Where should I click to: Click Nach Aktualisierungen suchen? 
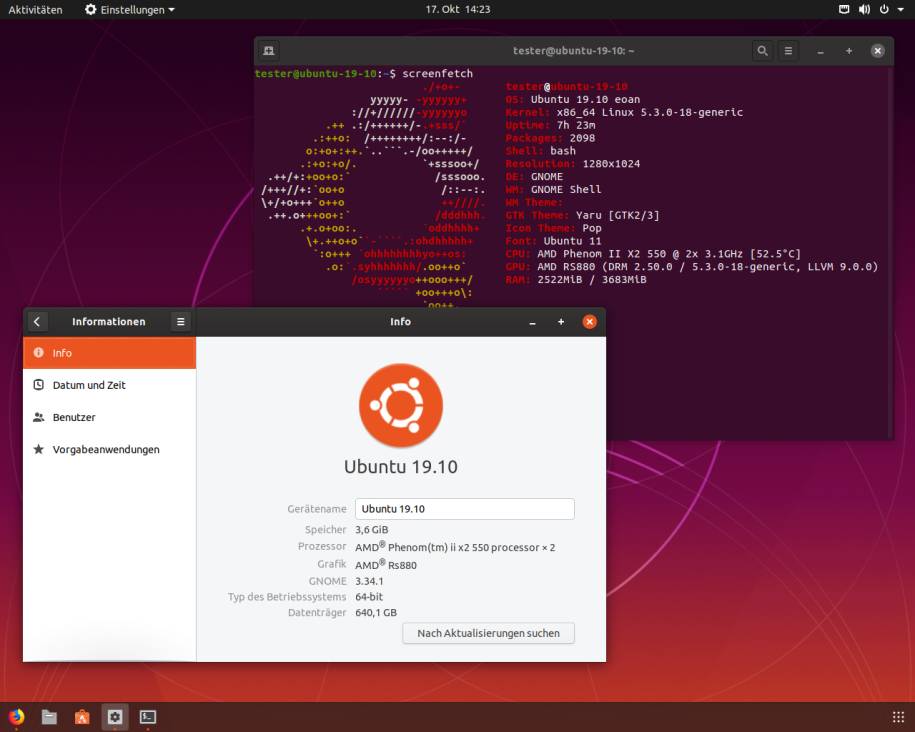(488, 633)
